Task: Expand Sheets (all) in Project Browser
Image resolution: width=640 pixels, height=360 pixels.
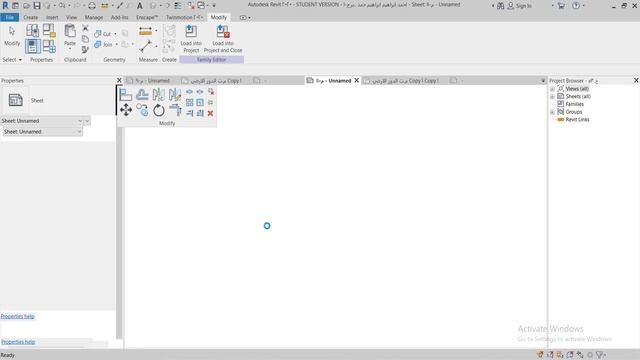Action: pyautogui.click(x=552, y=96)
